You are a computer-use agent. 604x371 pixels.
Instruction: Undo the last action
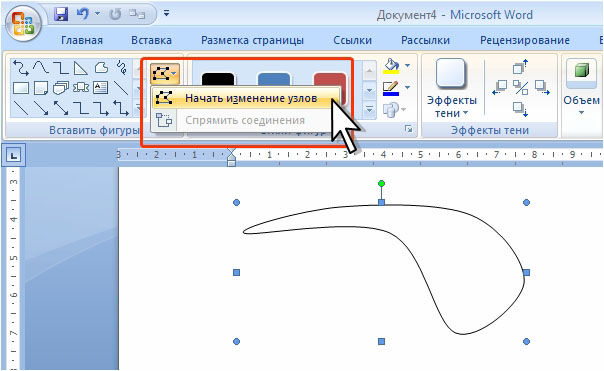(82, 14)
